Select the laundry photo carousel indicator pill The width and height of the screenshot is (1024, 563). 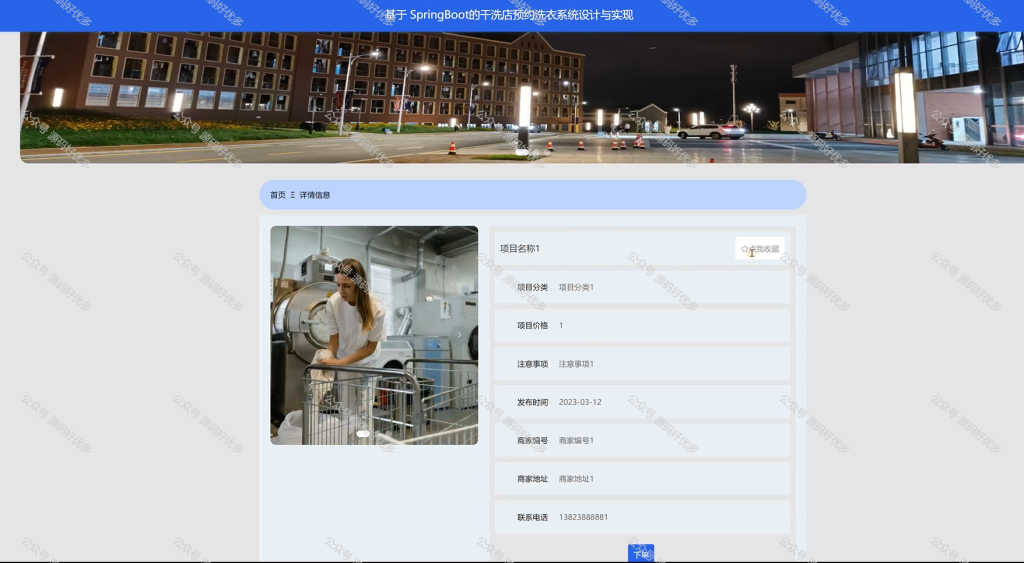point(363,434)
